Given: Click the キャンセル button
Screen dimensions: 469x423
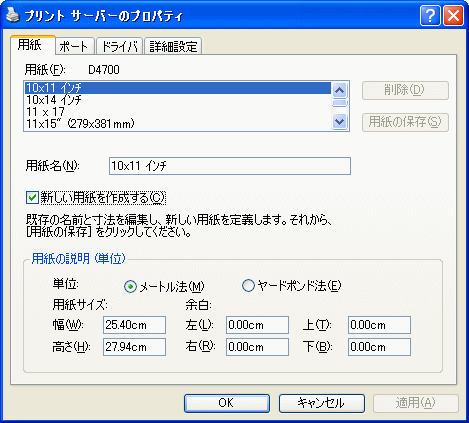Looking at the screenshot, I should point(321,403).
